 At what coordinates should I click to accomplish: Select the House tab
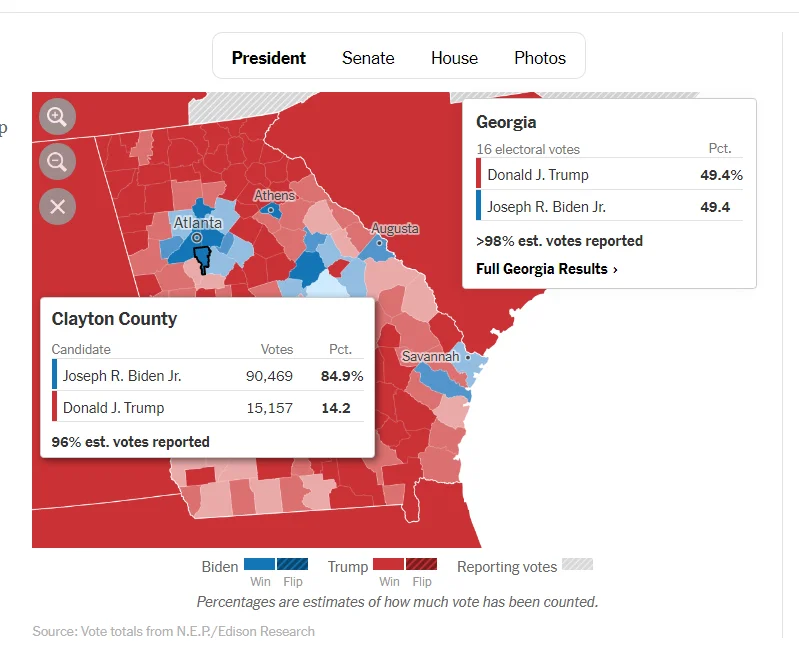pos(454,58)
